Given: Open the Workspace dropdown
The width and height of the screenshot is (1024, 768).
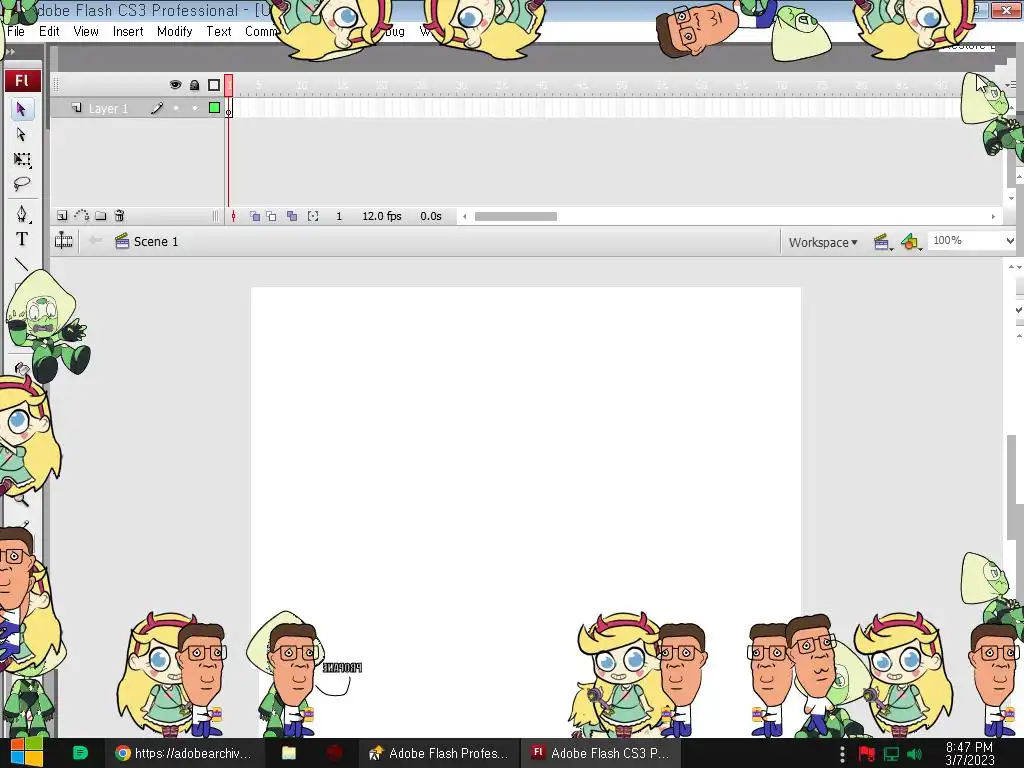Looking at the screenshot, I should coord(823,242).
